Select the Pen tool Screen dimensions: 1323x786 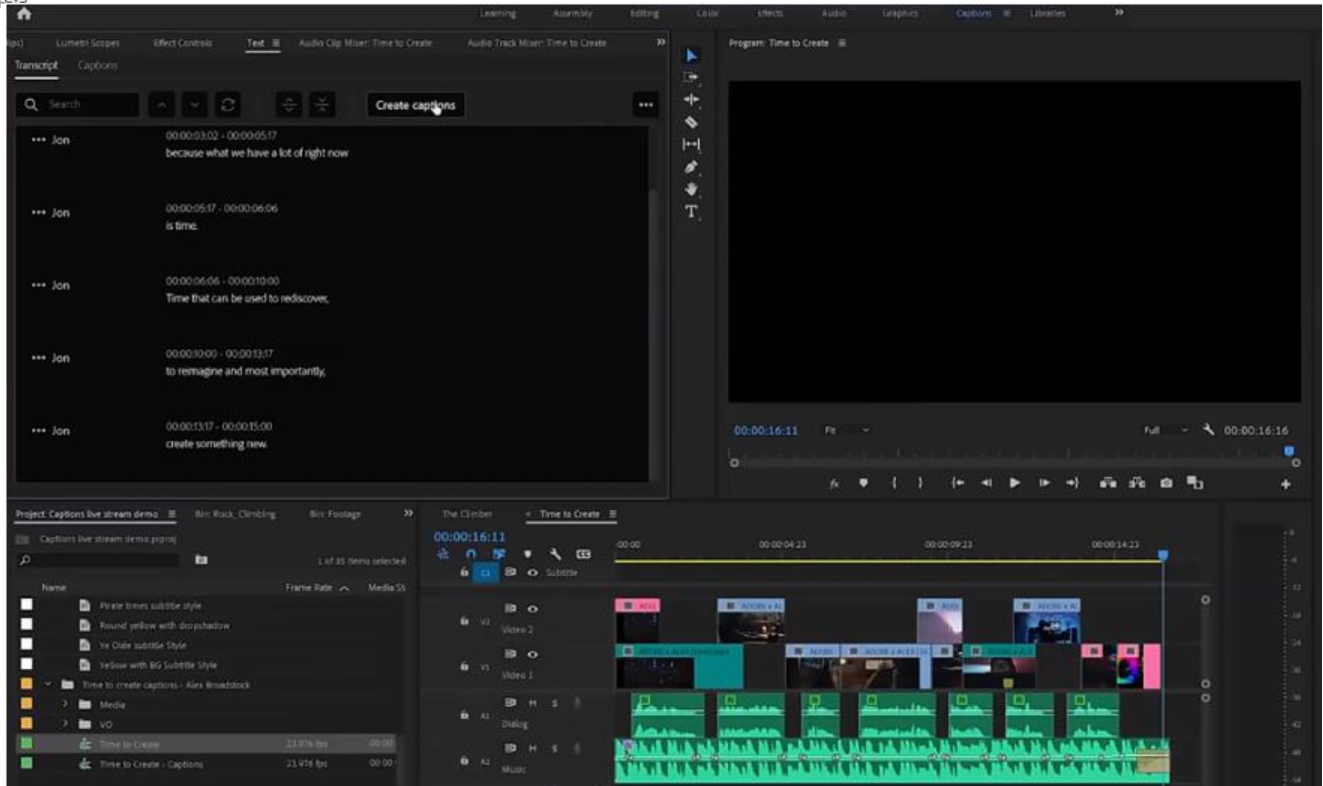(691, 166)
